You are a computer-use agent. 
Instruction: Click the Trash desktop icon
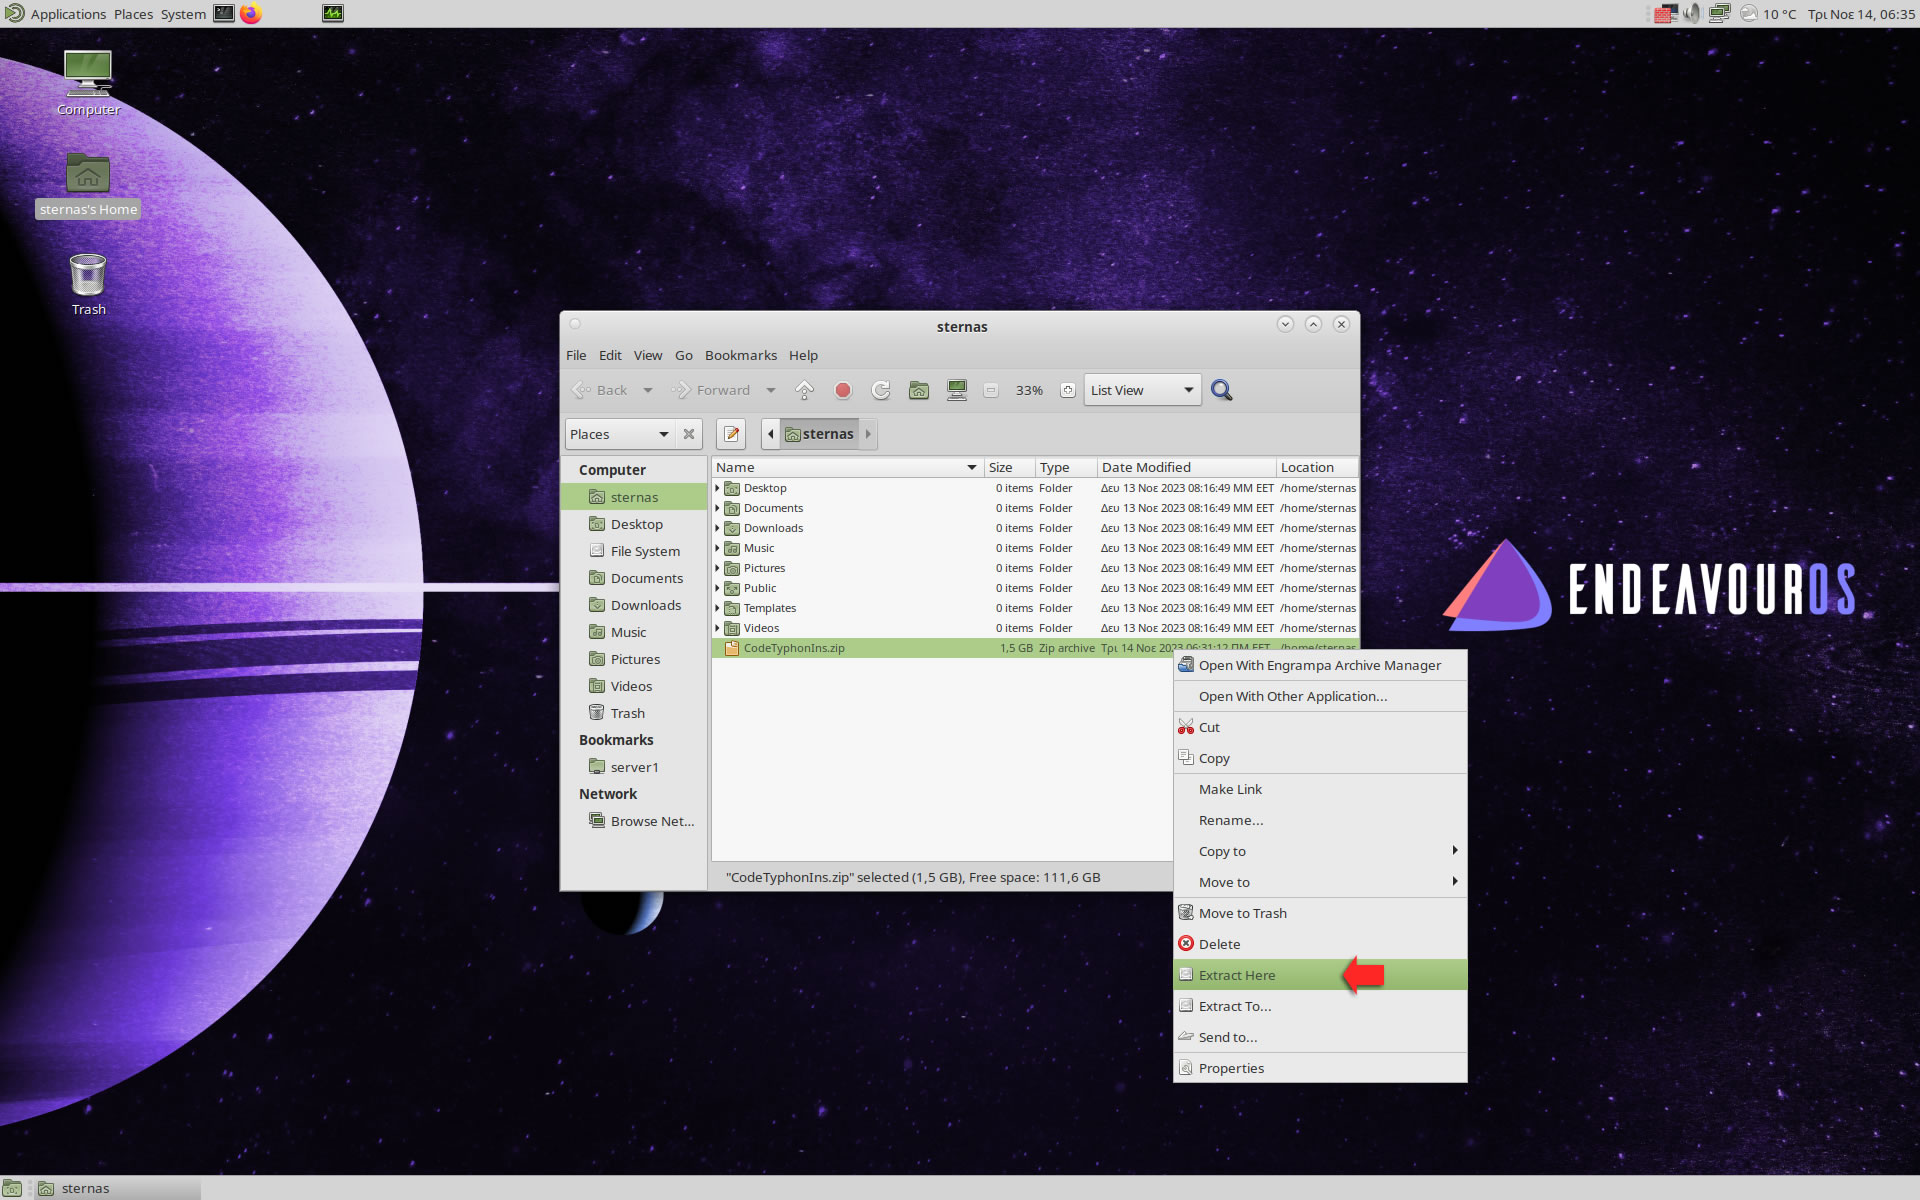(x=88, y=284)
